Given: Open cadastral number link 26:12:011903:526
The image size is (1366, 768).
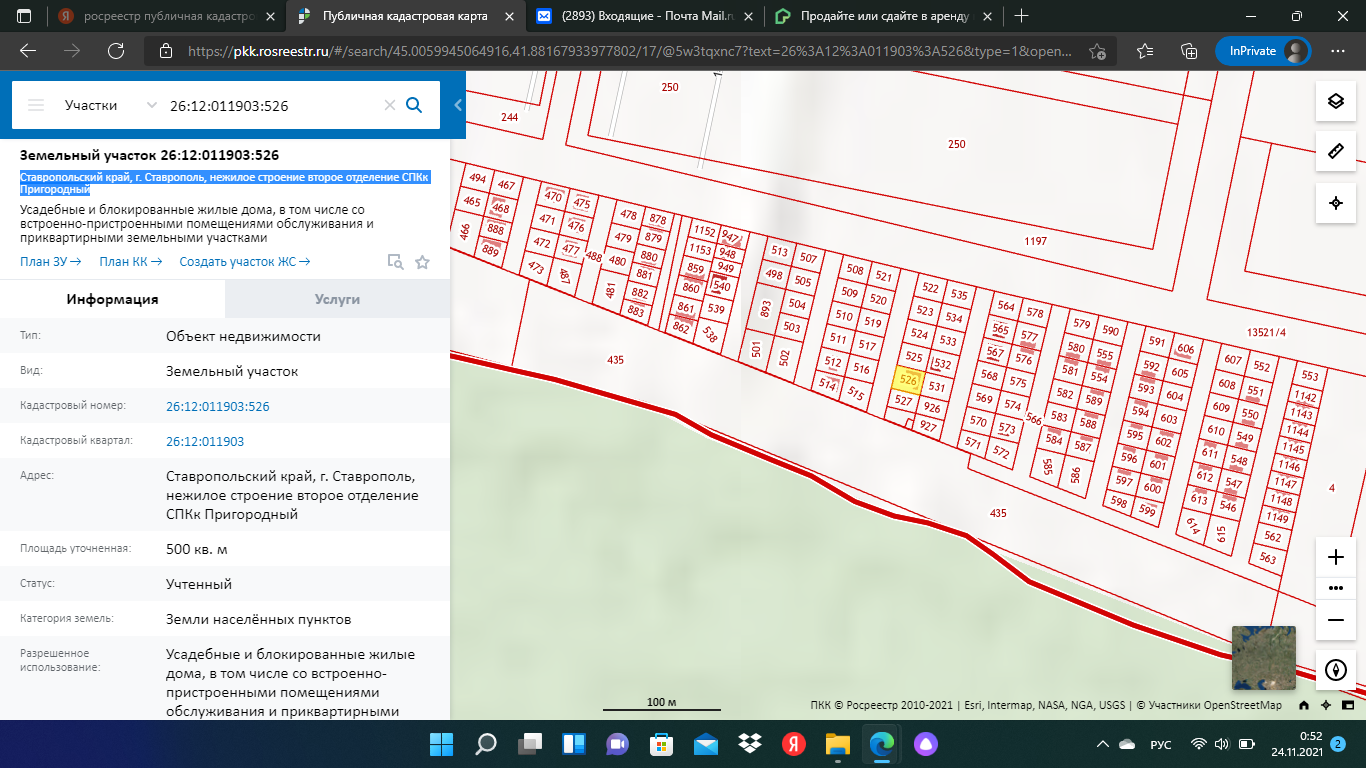Looking at the screenshot, I should [218, 406].
